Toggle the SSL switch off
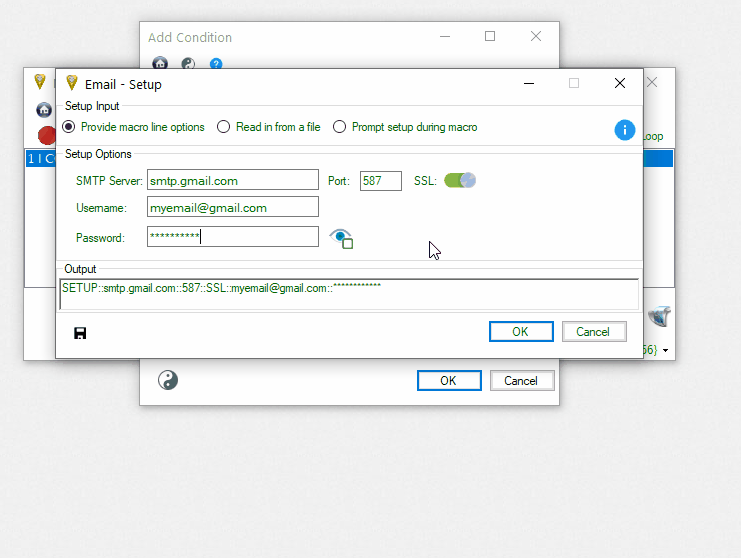This screenshot has height=558, width=741. click(460, 180)
